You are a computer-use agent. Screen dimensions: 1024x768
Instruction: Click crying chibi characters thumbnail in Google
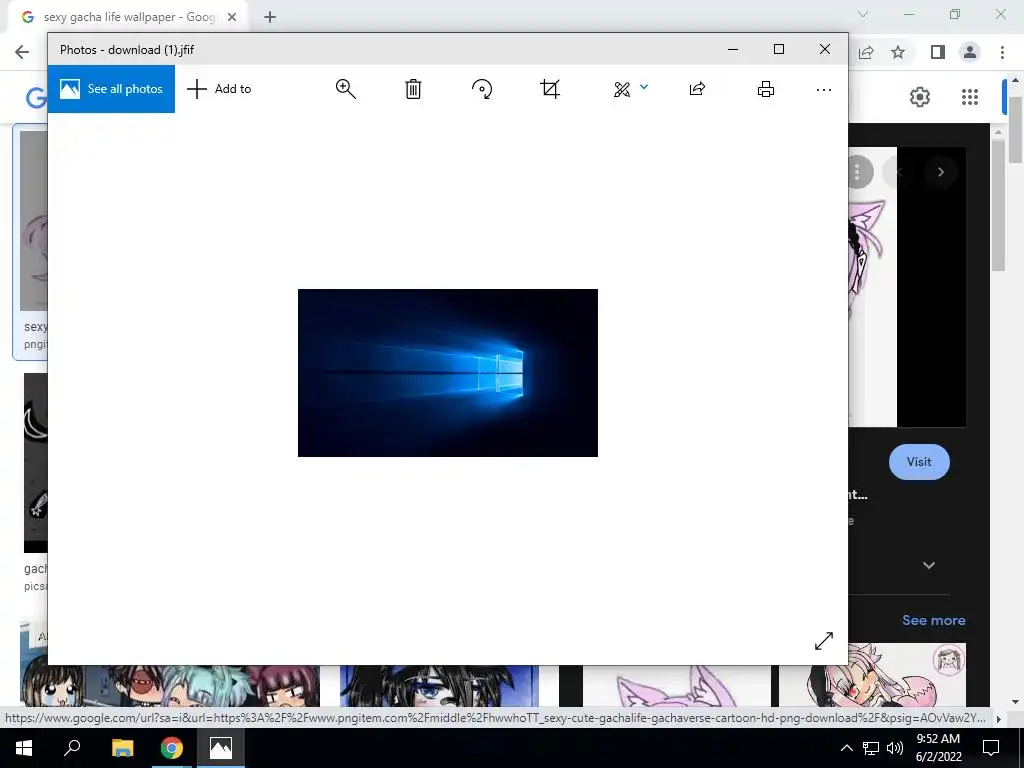tap(170, 686)
